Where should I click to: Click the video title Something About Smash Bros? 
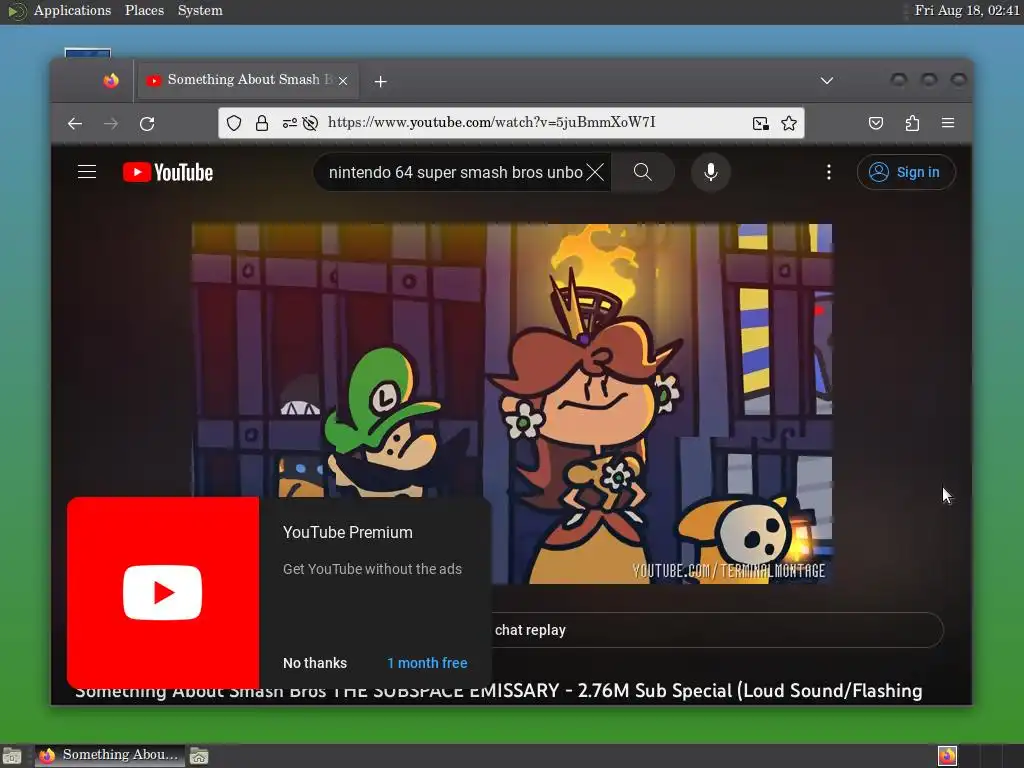click(498, 691)
